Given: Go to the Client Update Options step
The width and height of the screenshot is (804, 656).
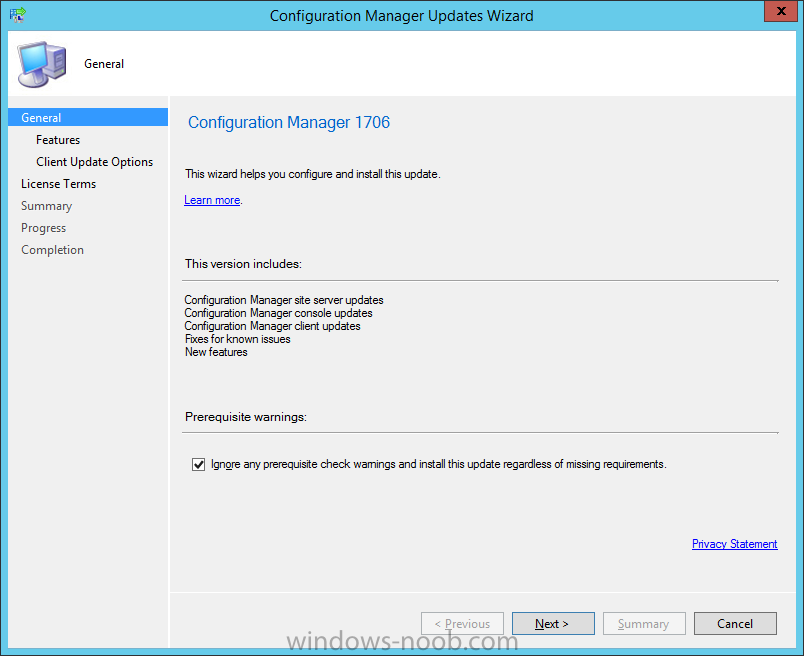Looking at the screenshot, I should (94, 162).
